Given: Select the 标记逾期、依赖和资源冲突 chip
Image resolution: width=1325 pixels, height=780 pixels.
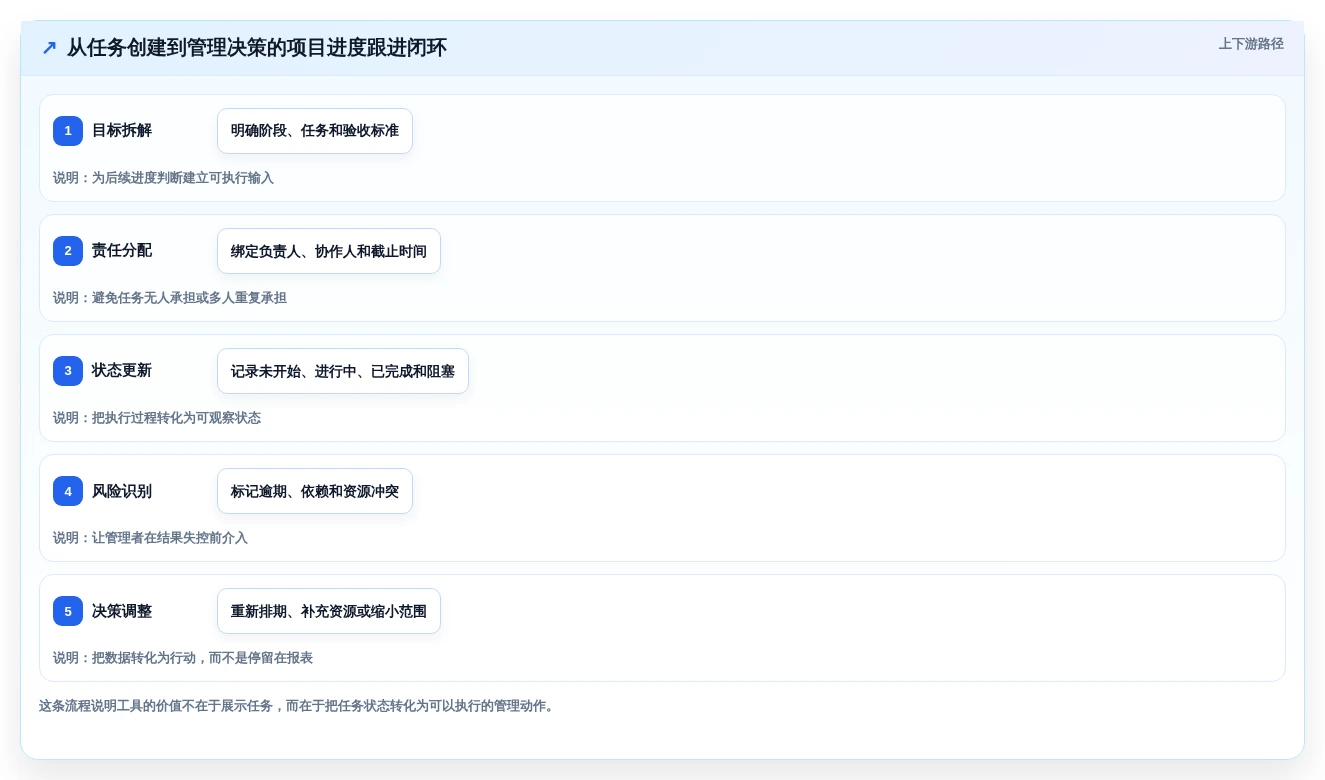Looking at the screenshot, I should (315, 491).
